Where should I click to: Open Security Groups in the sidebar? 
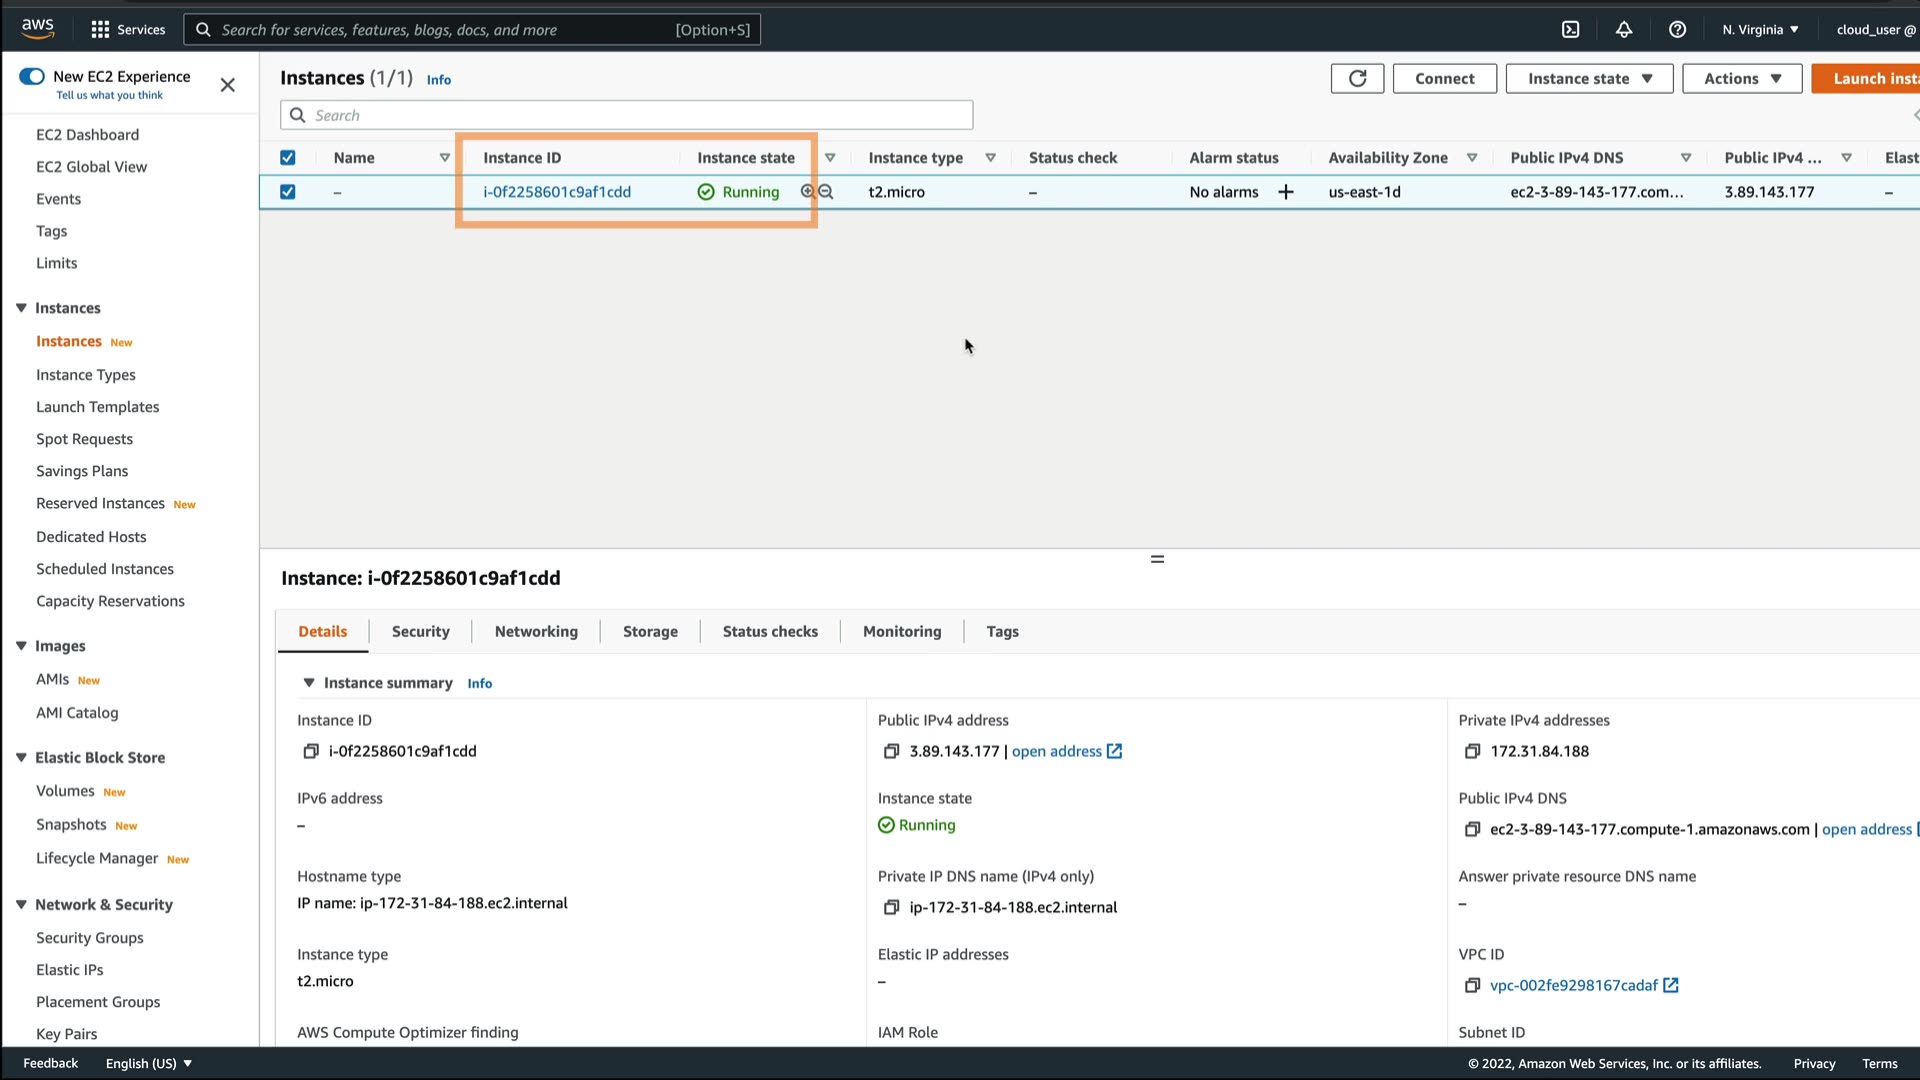coord(90,937)
